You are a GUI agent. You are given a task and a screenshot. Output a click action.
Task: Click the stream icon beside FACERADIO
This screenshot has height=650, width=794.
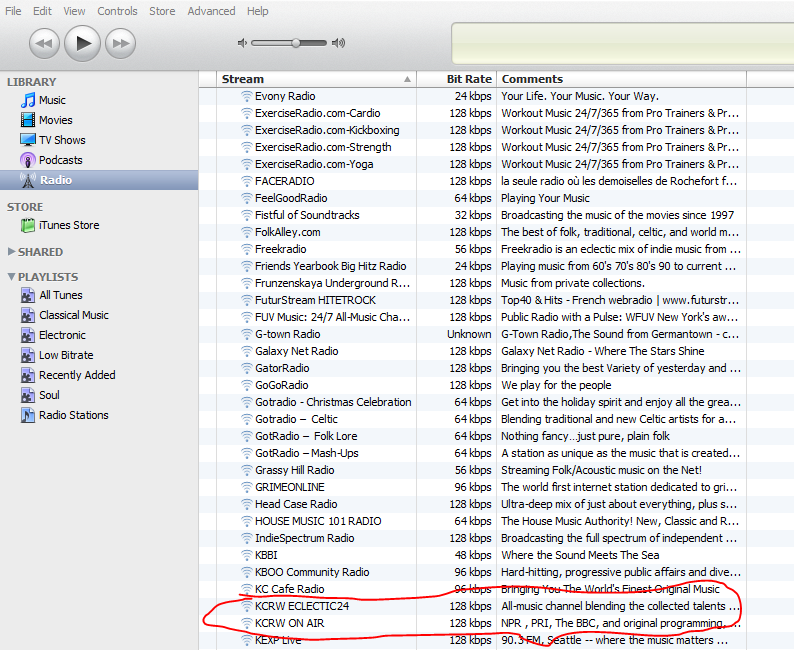tap(246, 181)
